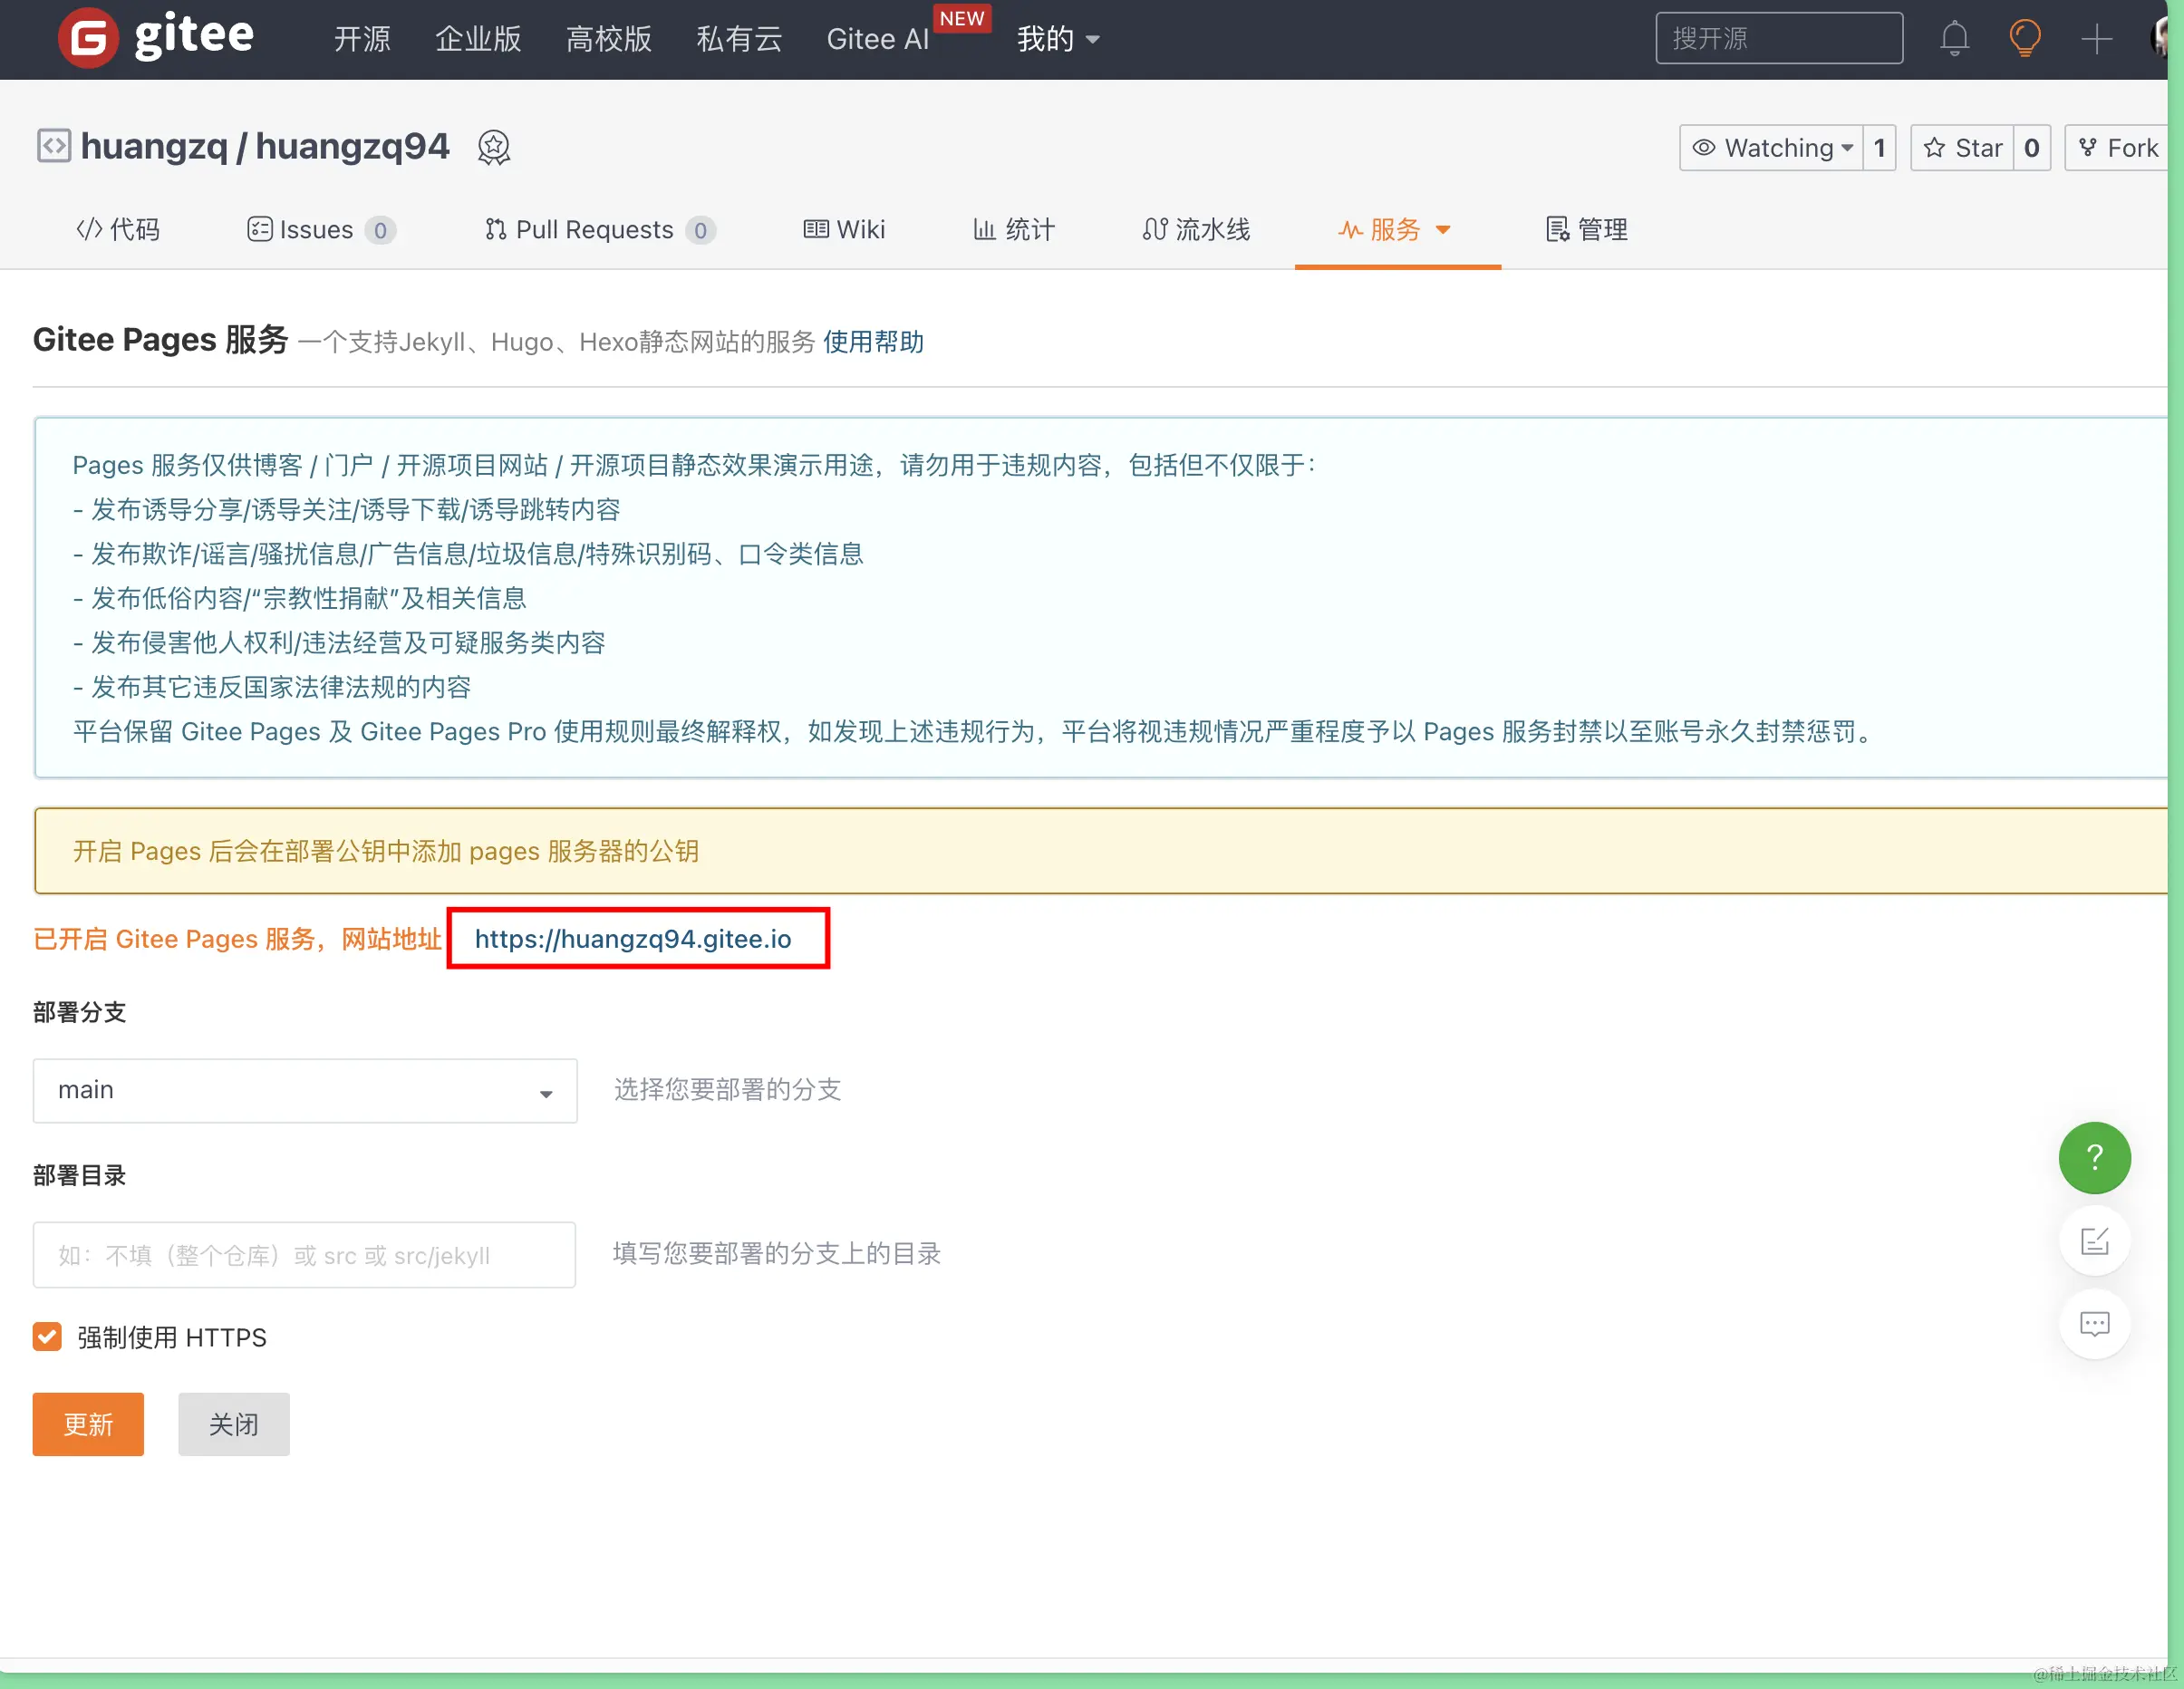The image size is (2184, 1689).
Task: Click the 关闭 button
Action: coord(234,1424)
